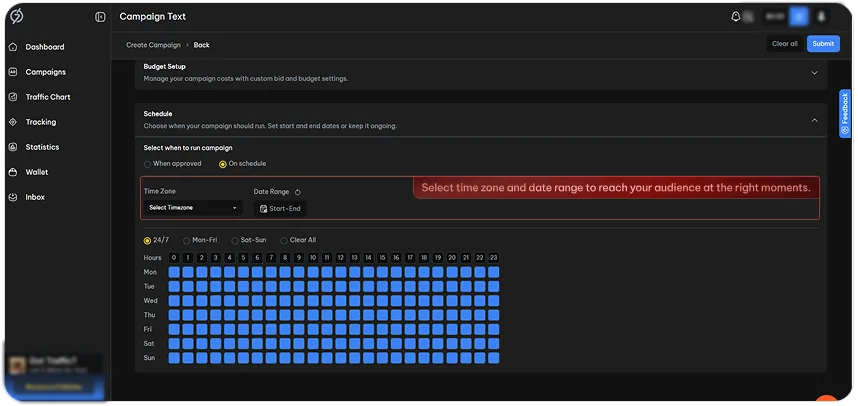Screen dimensions: 858x406
Task: Click the Thu row label
Action: tap(149, 315)
